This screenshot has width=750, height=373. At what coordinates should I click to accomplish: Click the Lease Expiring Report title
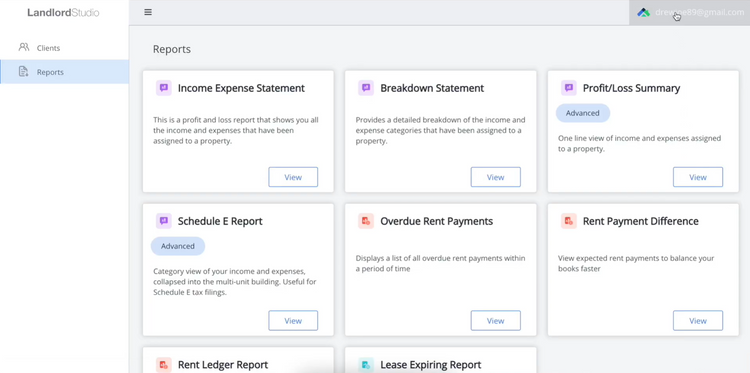coord(430,365)
